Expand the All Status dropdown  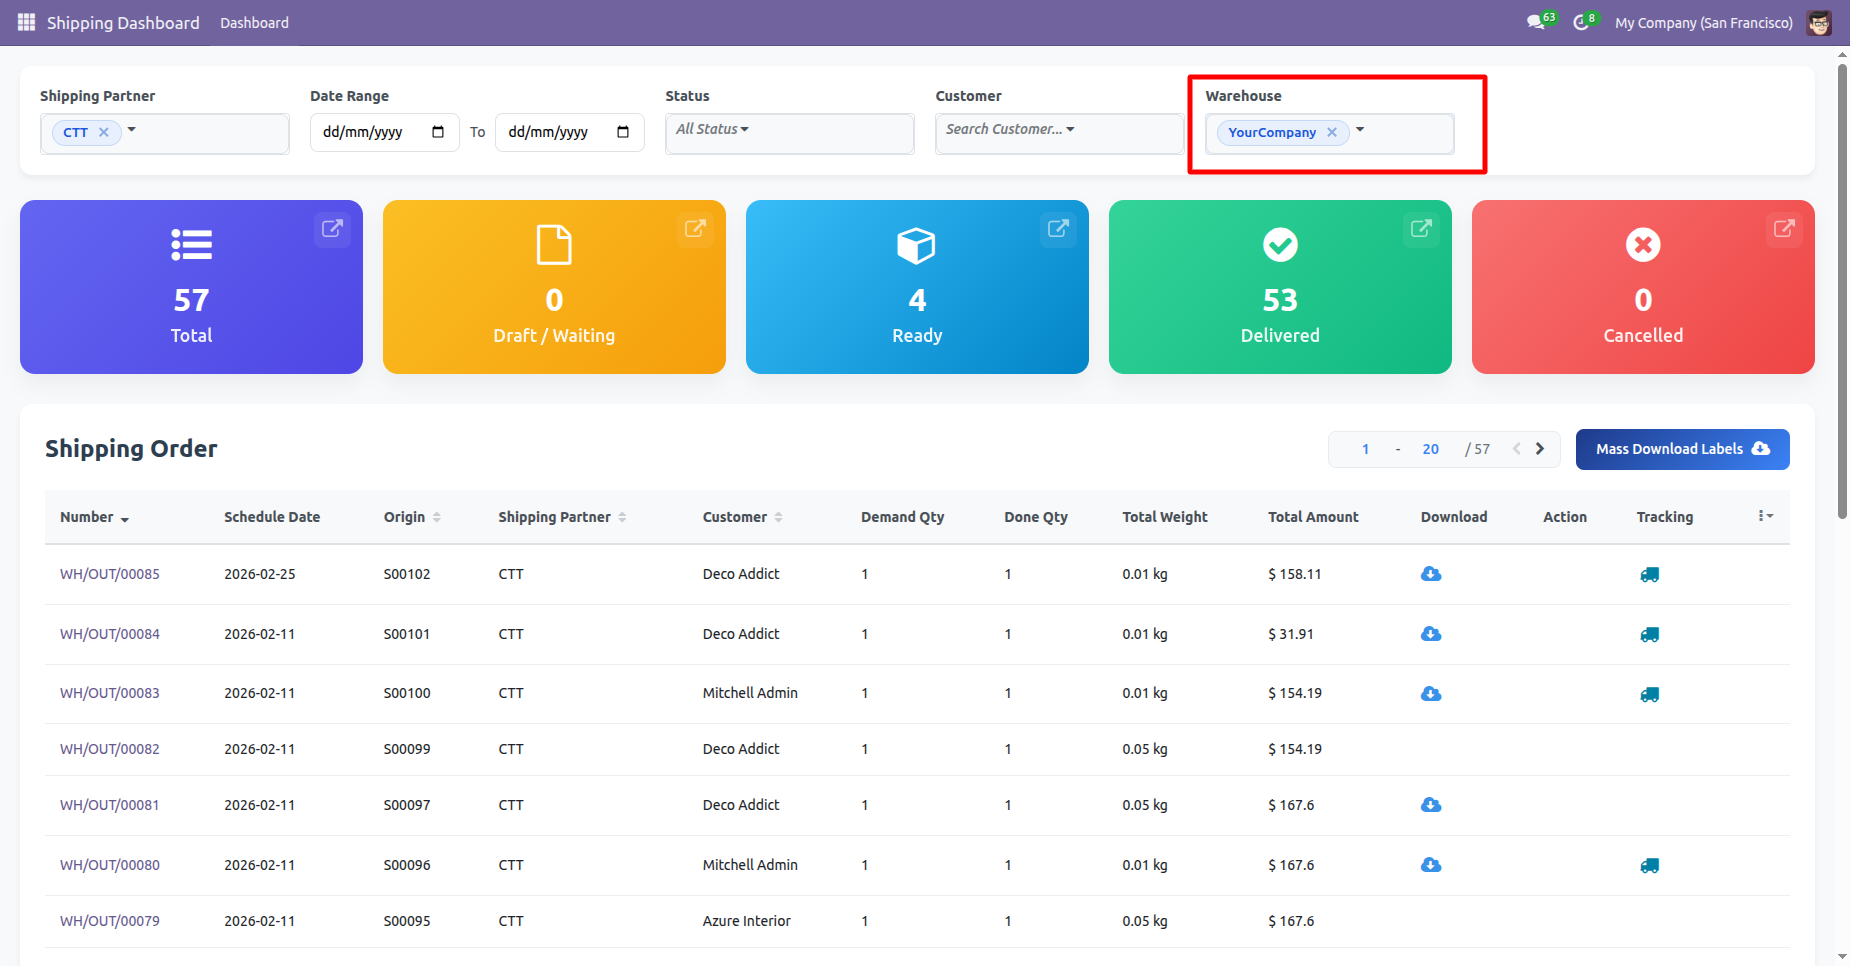point(712,129)
